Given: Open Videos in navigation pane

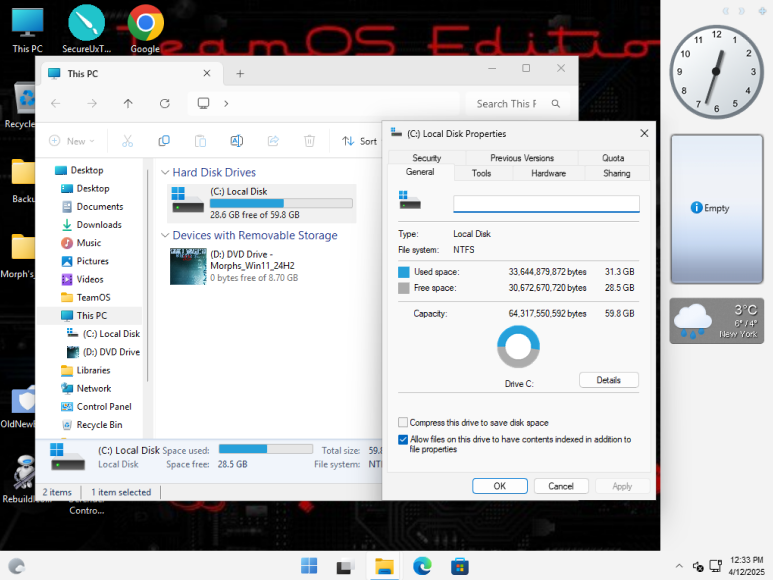Looking at the screenshot, I should click(90, 279).
